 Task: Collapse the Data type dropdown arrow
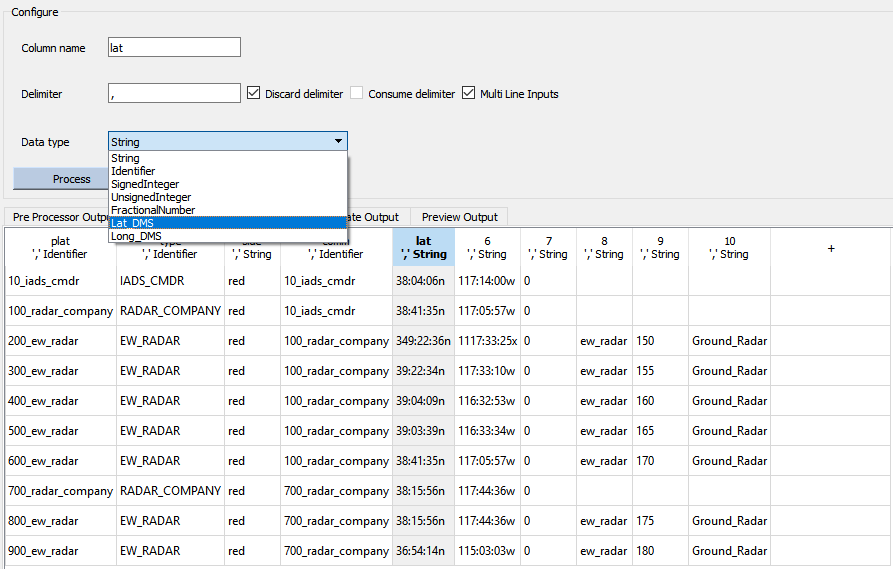338,141
